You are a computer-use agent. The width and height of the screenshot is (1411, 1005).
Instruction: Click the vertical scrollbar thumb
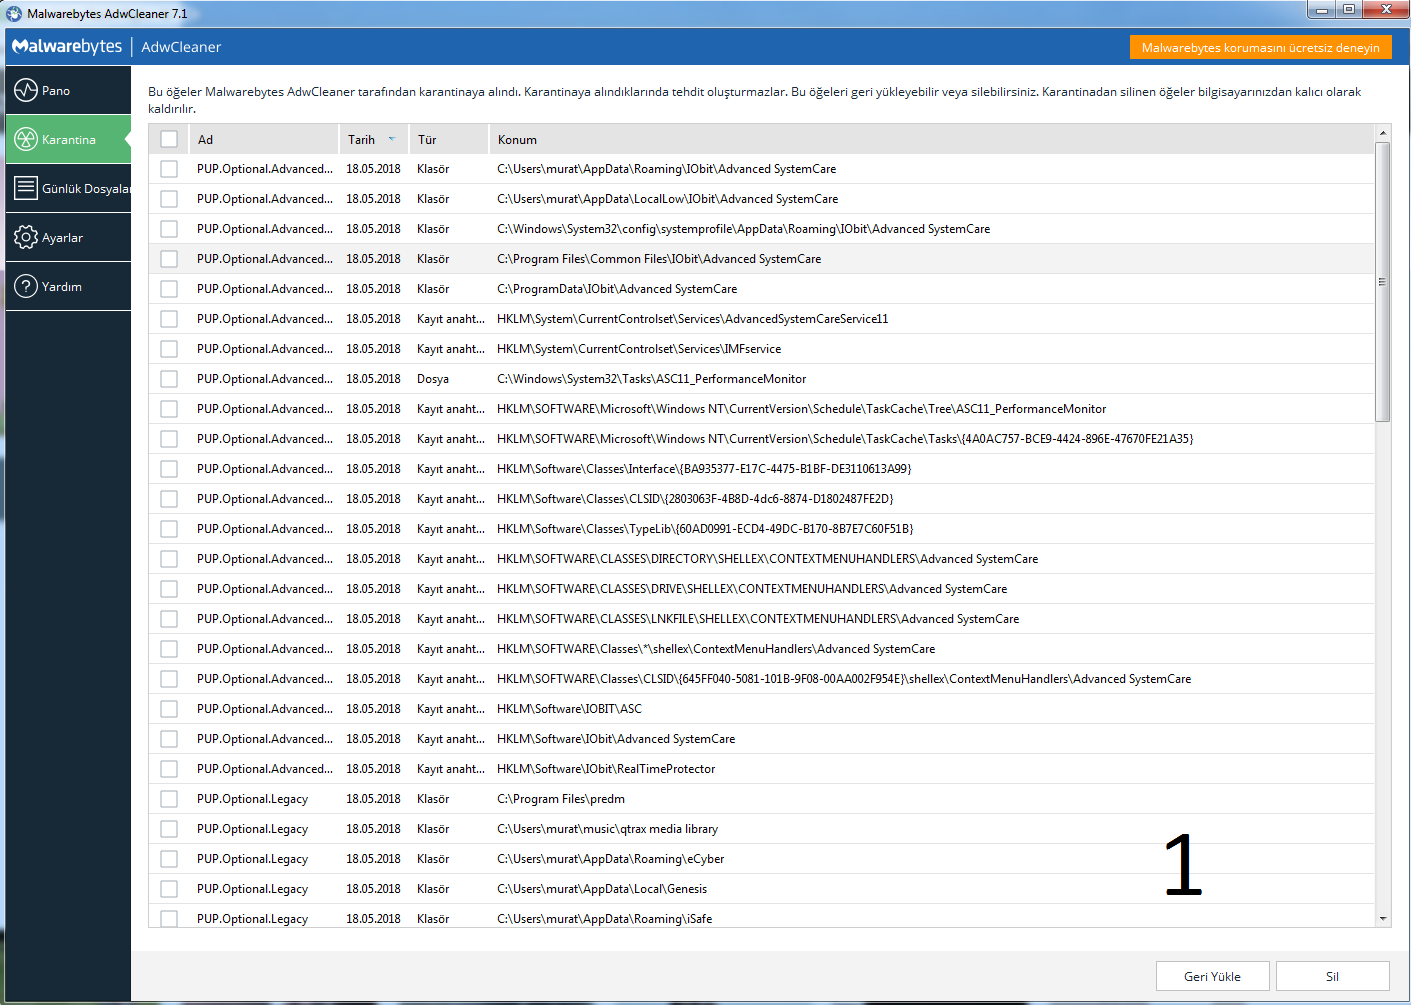[1383, 282]
